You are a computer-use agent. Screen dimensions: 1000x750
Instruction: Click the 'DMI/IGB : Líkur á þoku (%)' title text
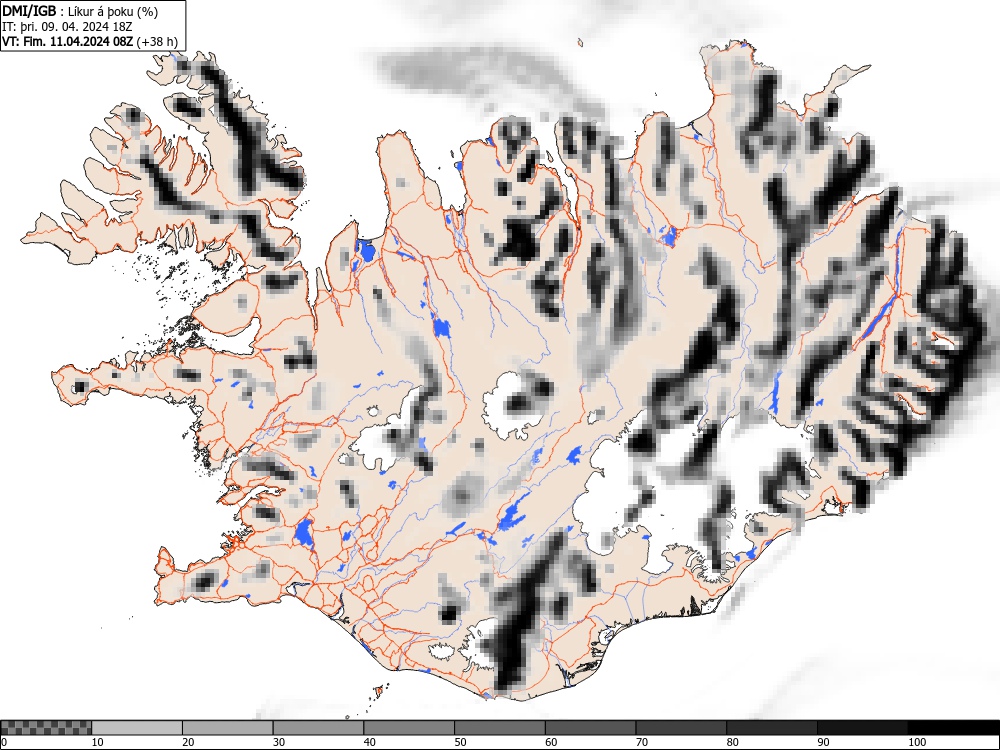[80, 11]
